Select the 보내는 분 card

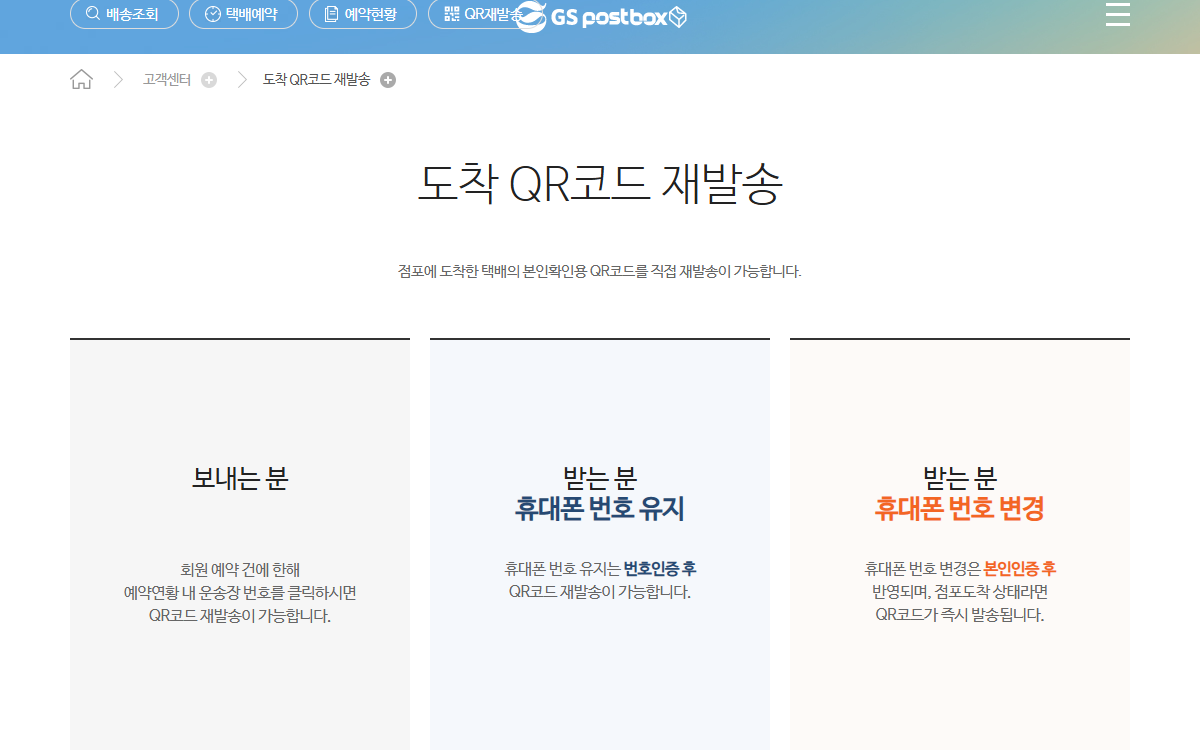[x=240, y=544]
